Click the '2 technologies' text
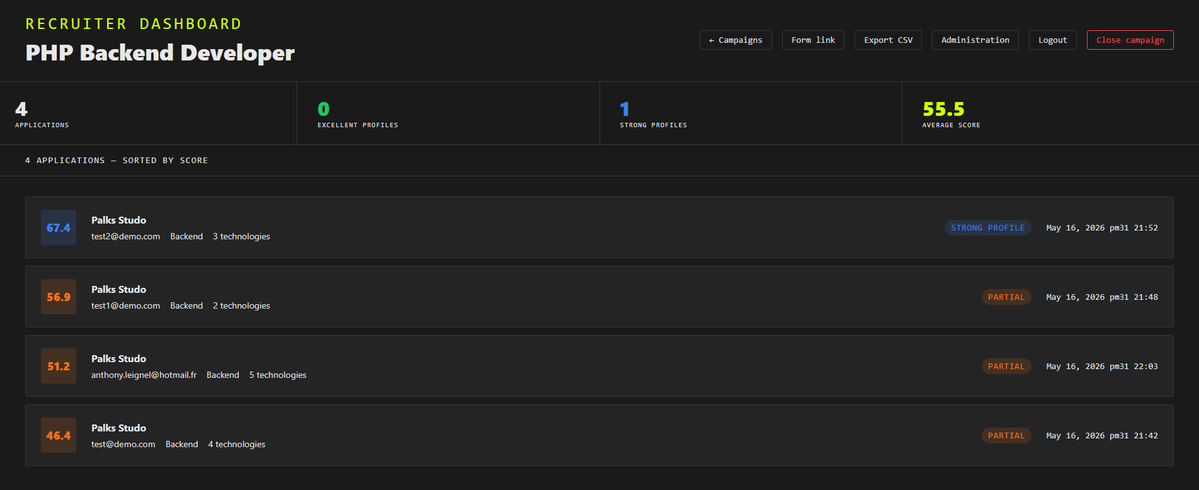This screenshot has width=1199, height=490. click(242, 306)
